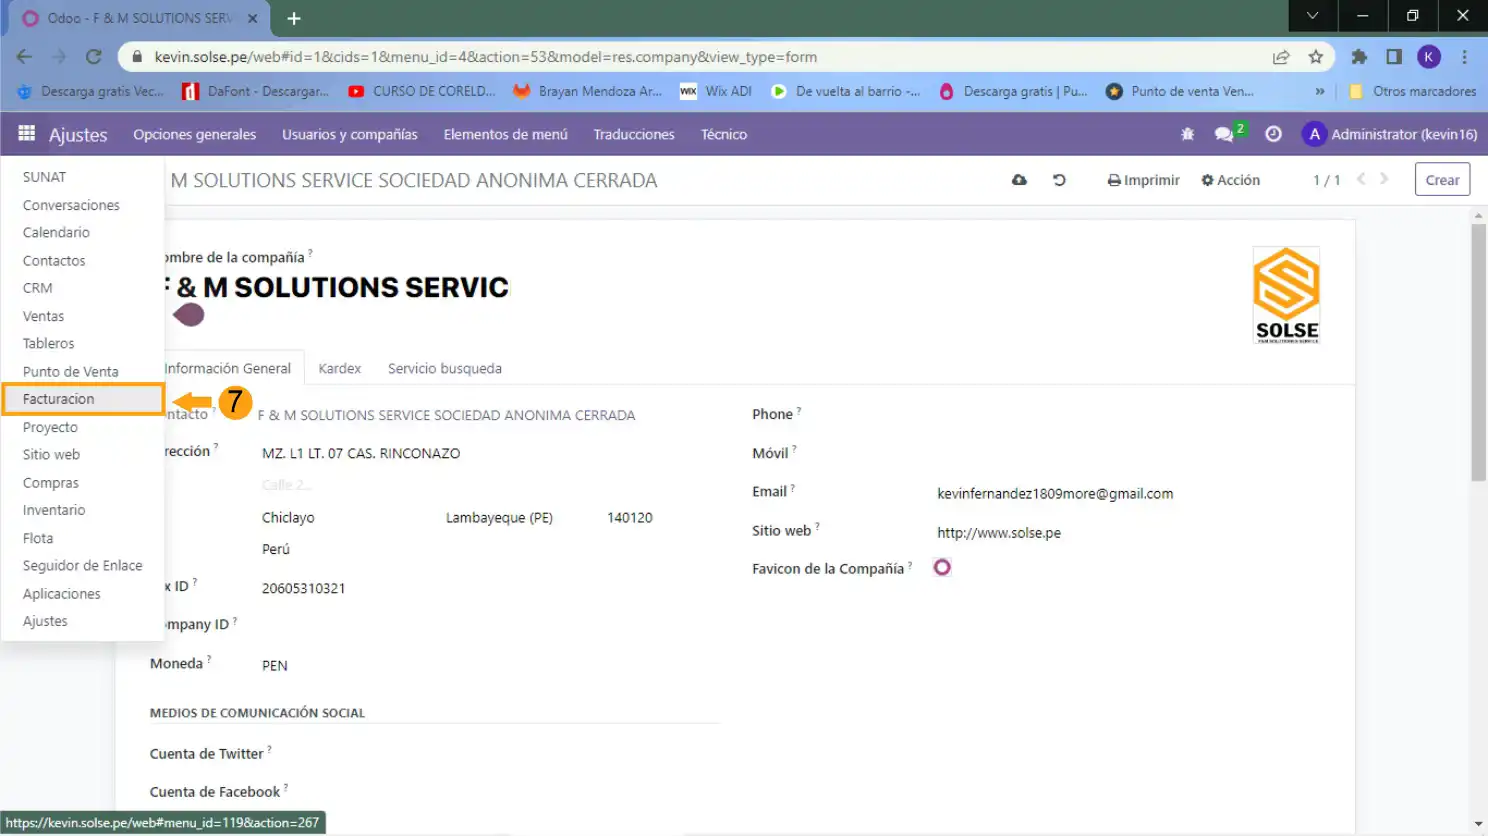Click the http://www.solse.pe website field
The image size is (1488, 836).
(x=999, y=532)
